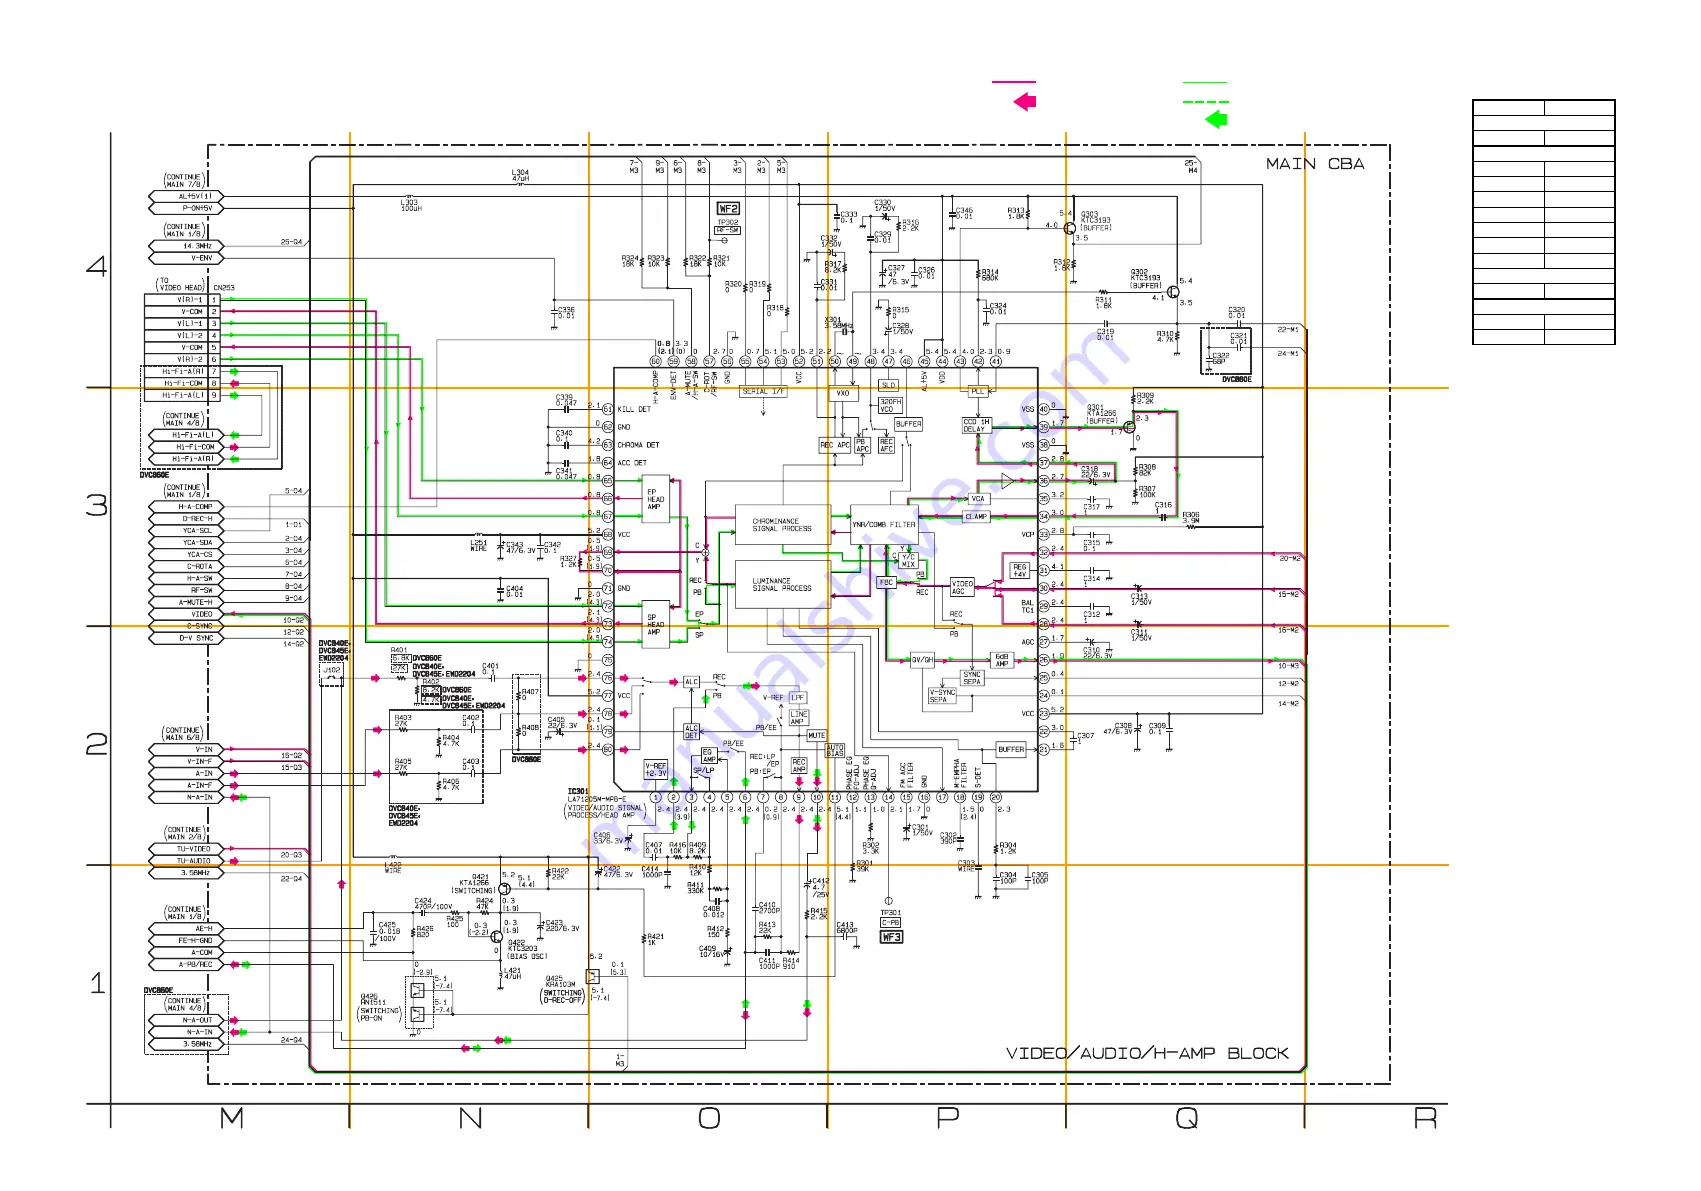Click the LINE AMP block
The image size is (1701, 1191).
[x=798, y=717]
